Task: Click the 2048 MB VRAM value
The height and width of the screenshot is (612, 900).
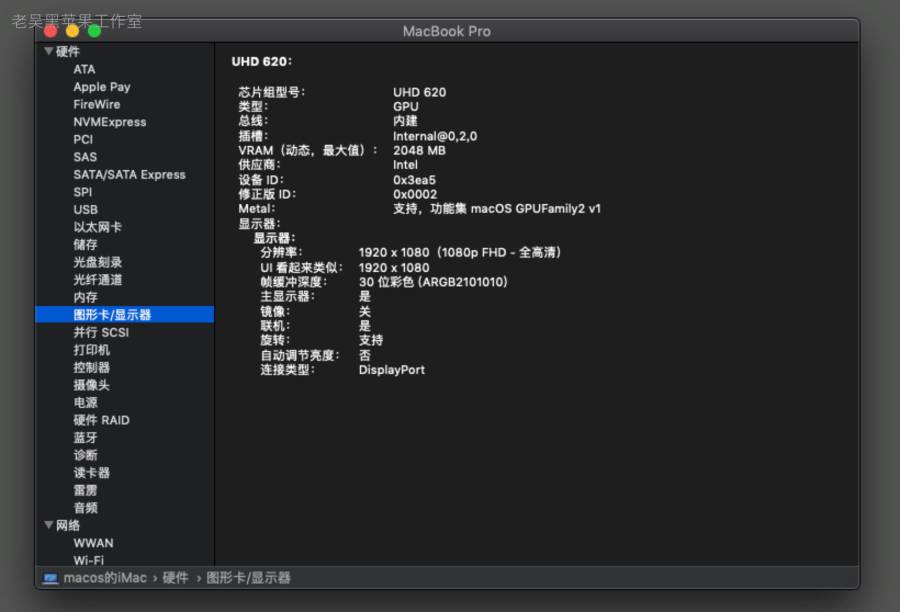Action: click(419, 150)
